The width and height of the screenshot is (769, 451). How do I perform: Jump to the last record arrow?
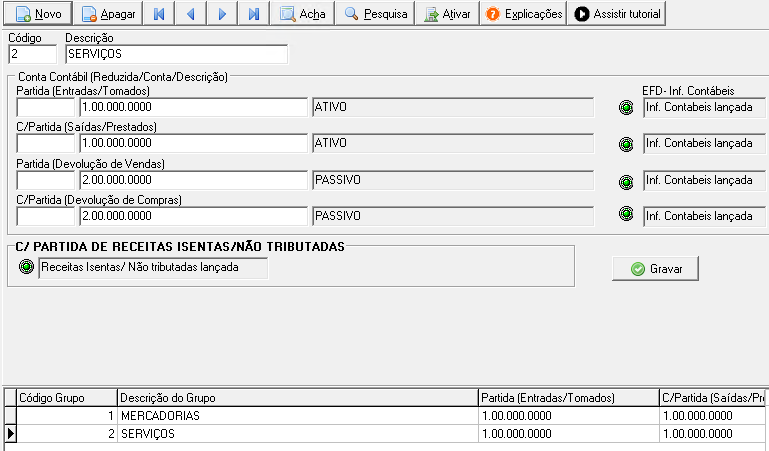click(254, 14)
